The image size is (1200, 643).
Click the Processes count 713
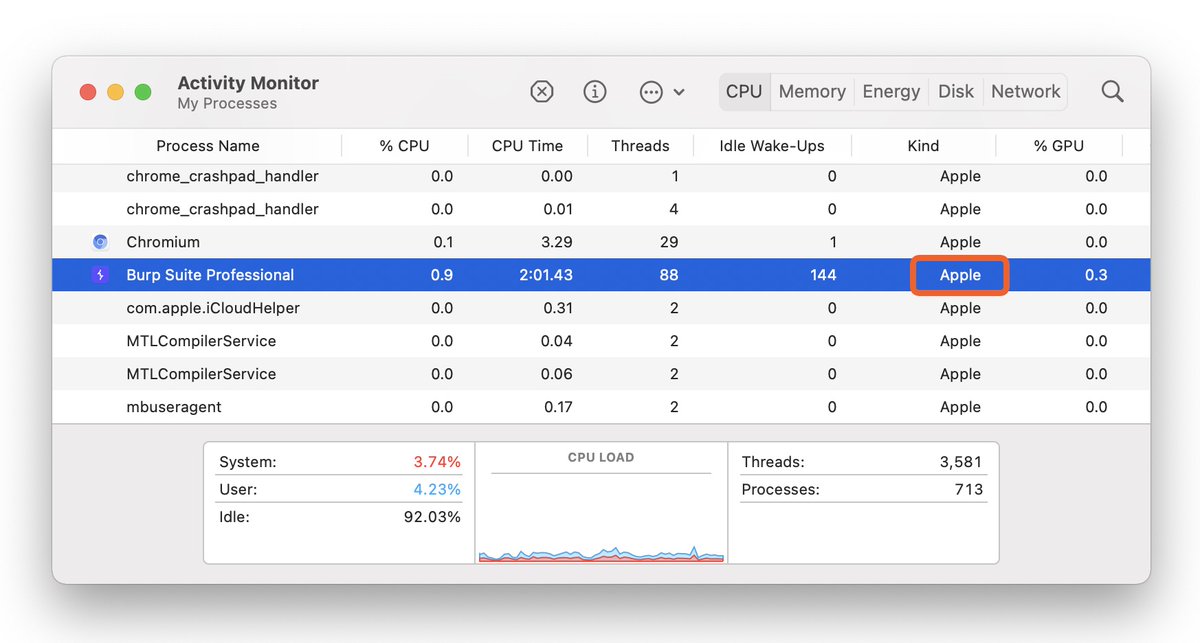pos(969,490)
